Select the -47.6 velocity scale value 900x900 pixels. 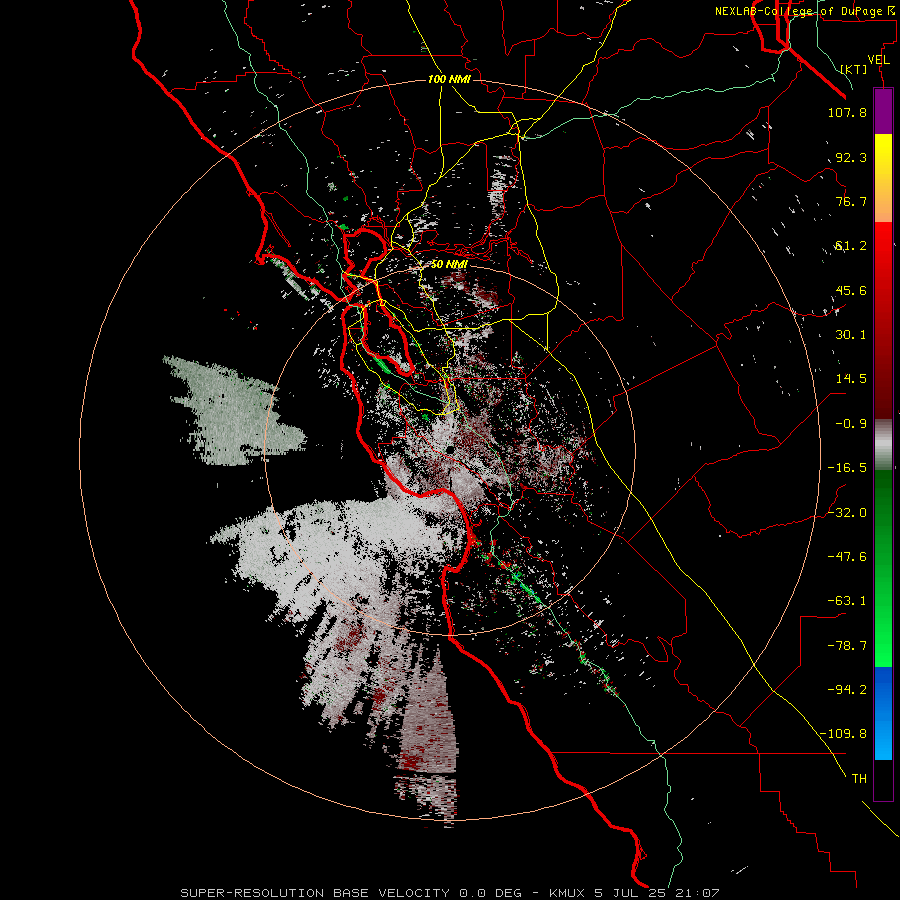(x=847, y=557)
